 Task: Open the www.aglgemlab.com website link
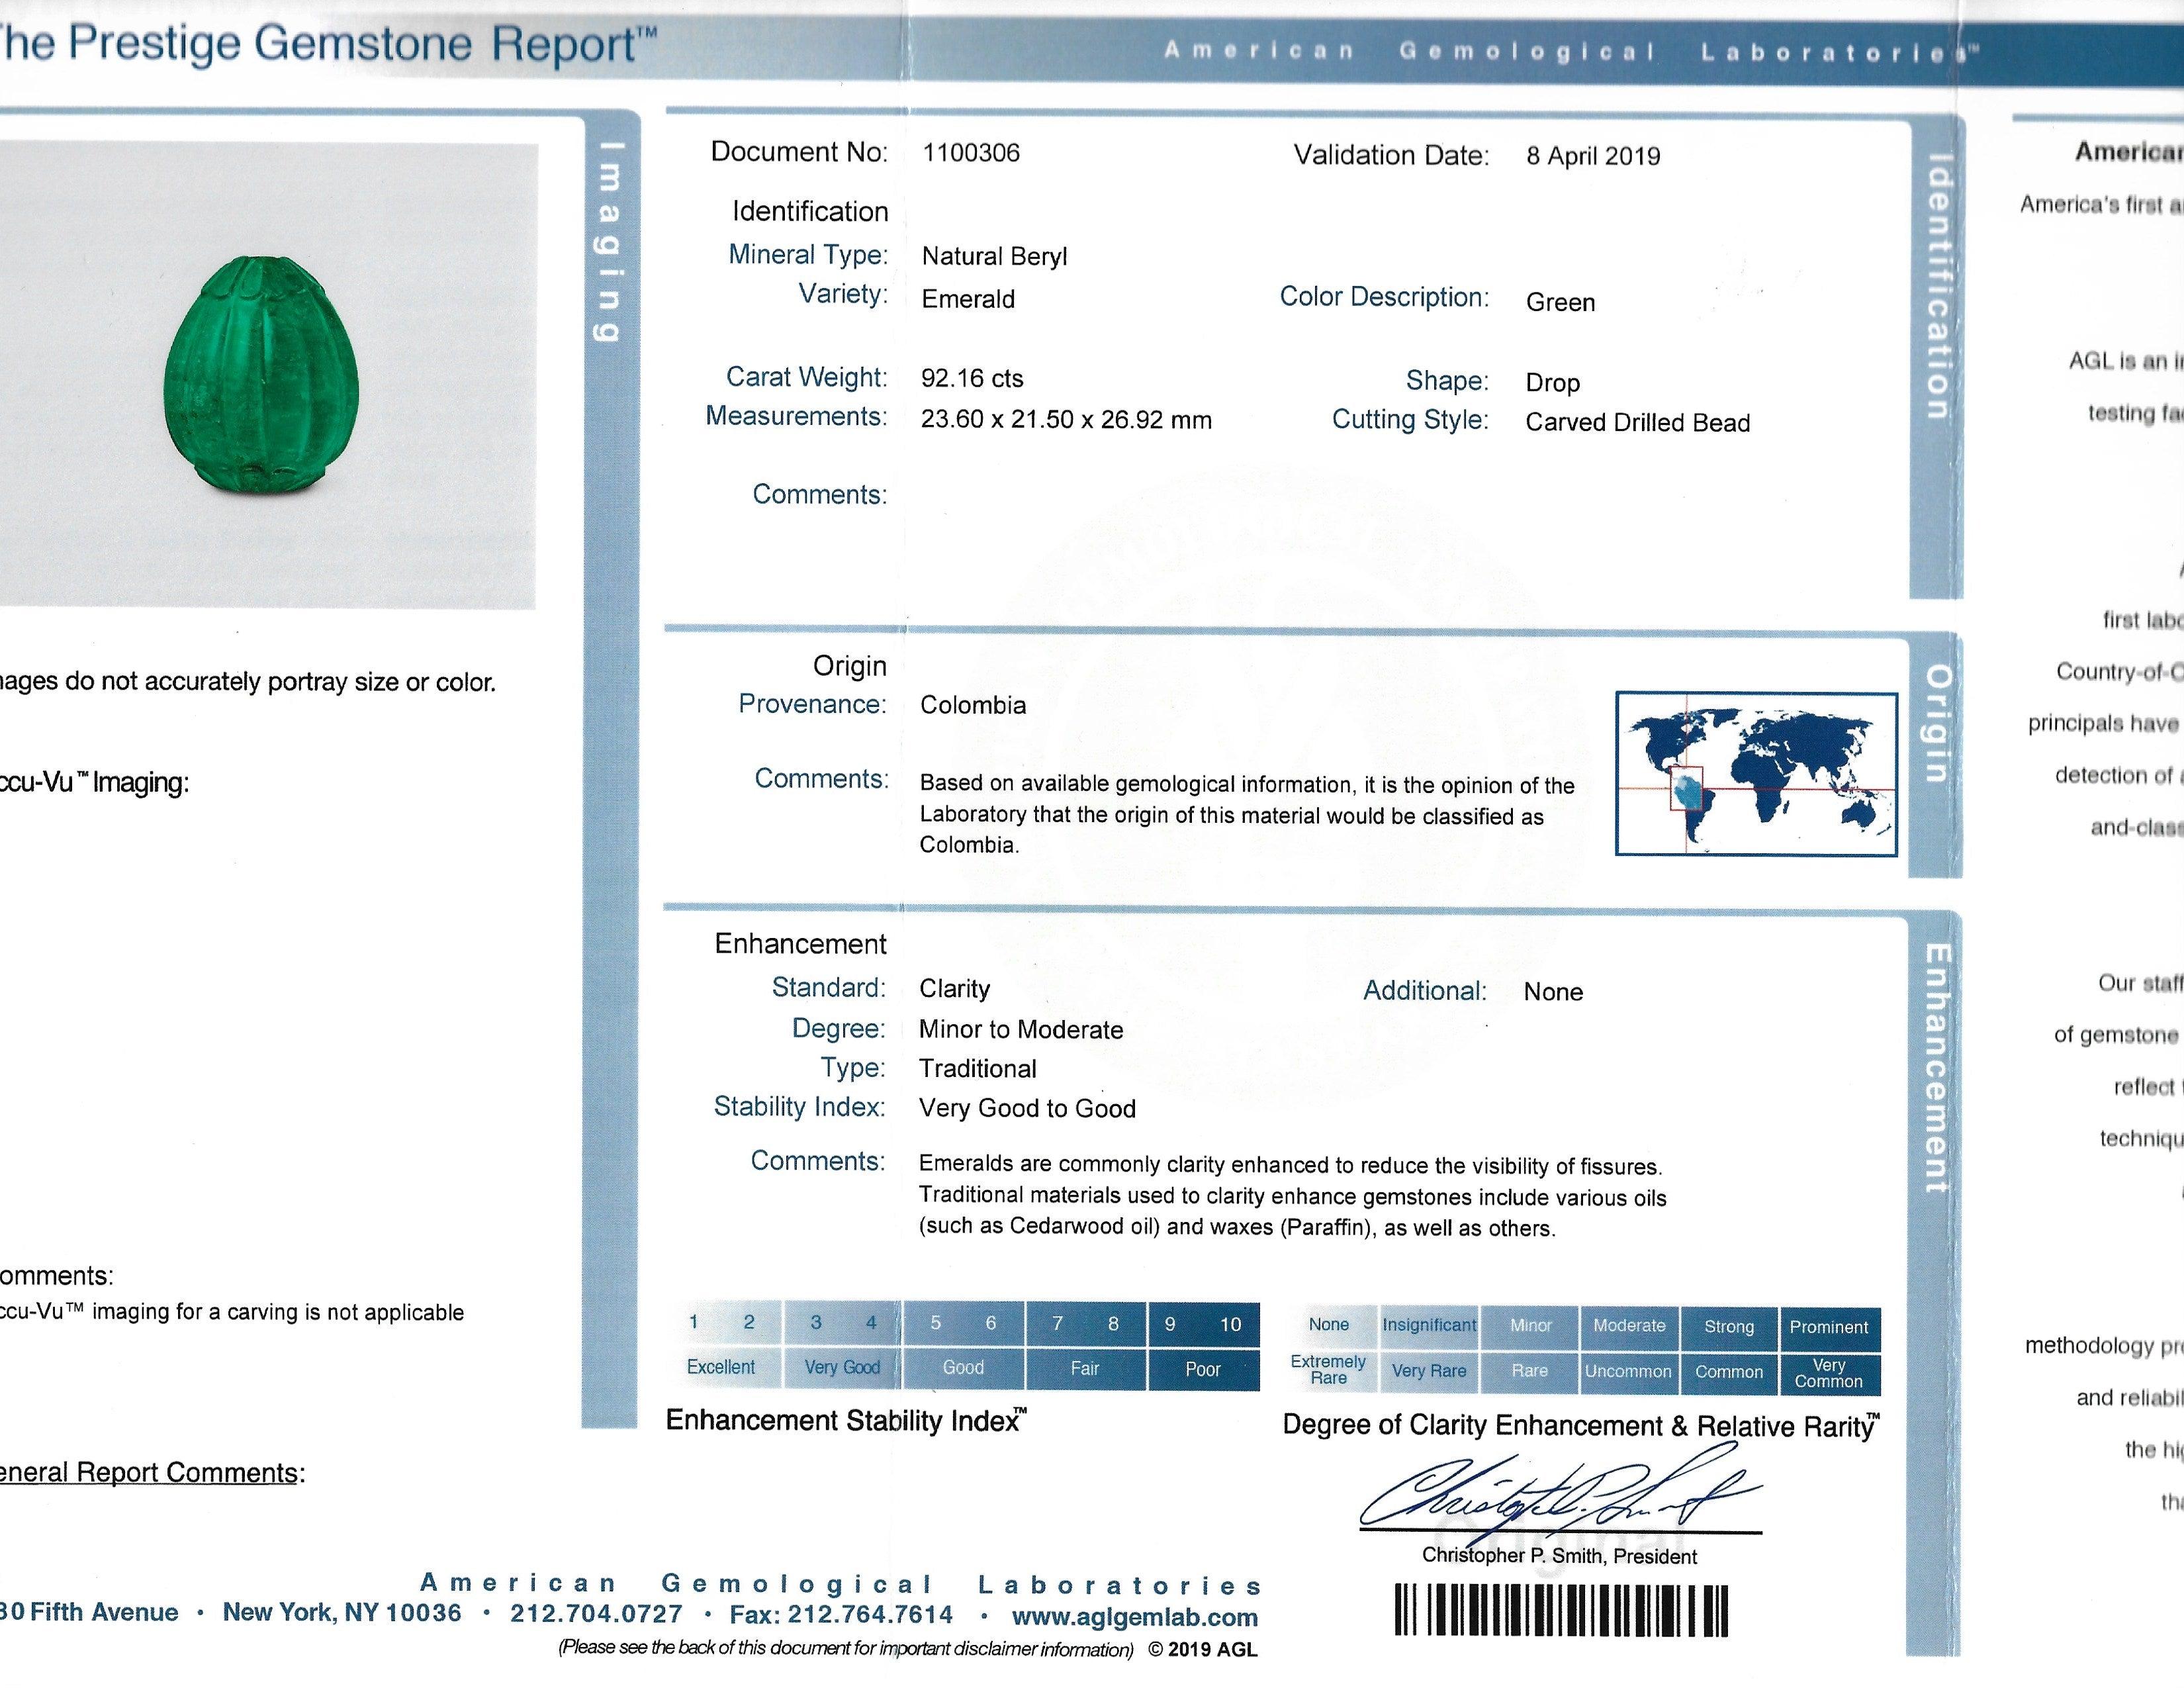1134,1616
